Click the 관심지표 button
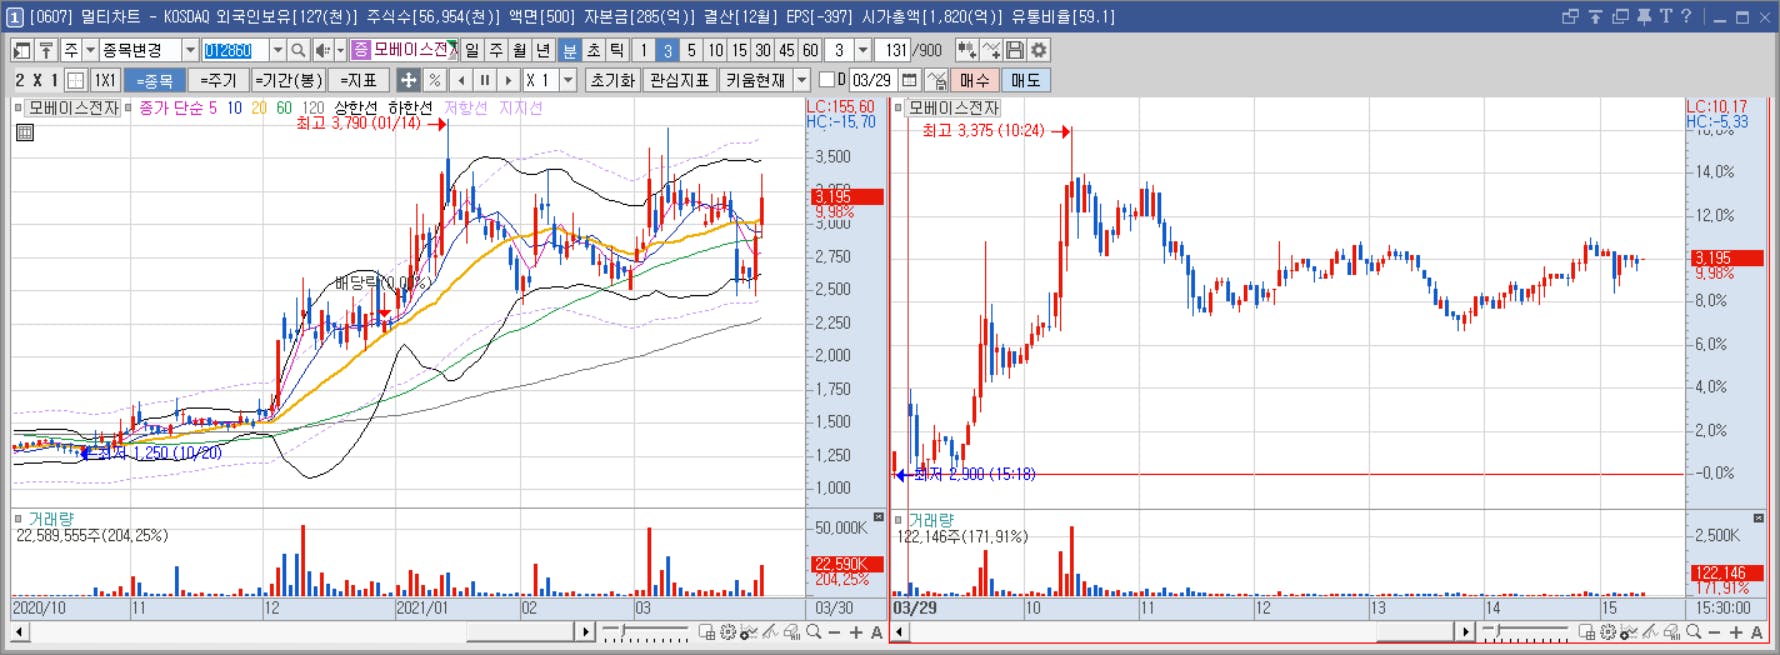The height and width of the screenshot is (655, 1780). (679, 80)
